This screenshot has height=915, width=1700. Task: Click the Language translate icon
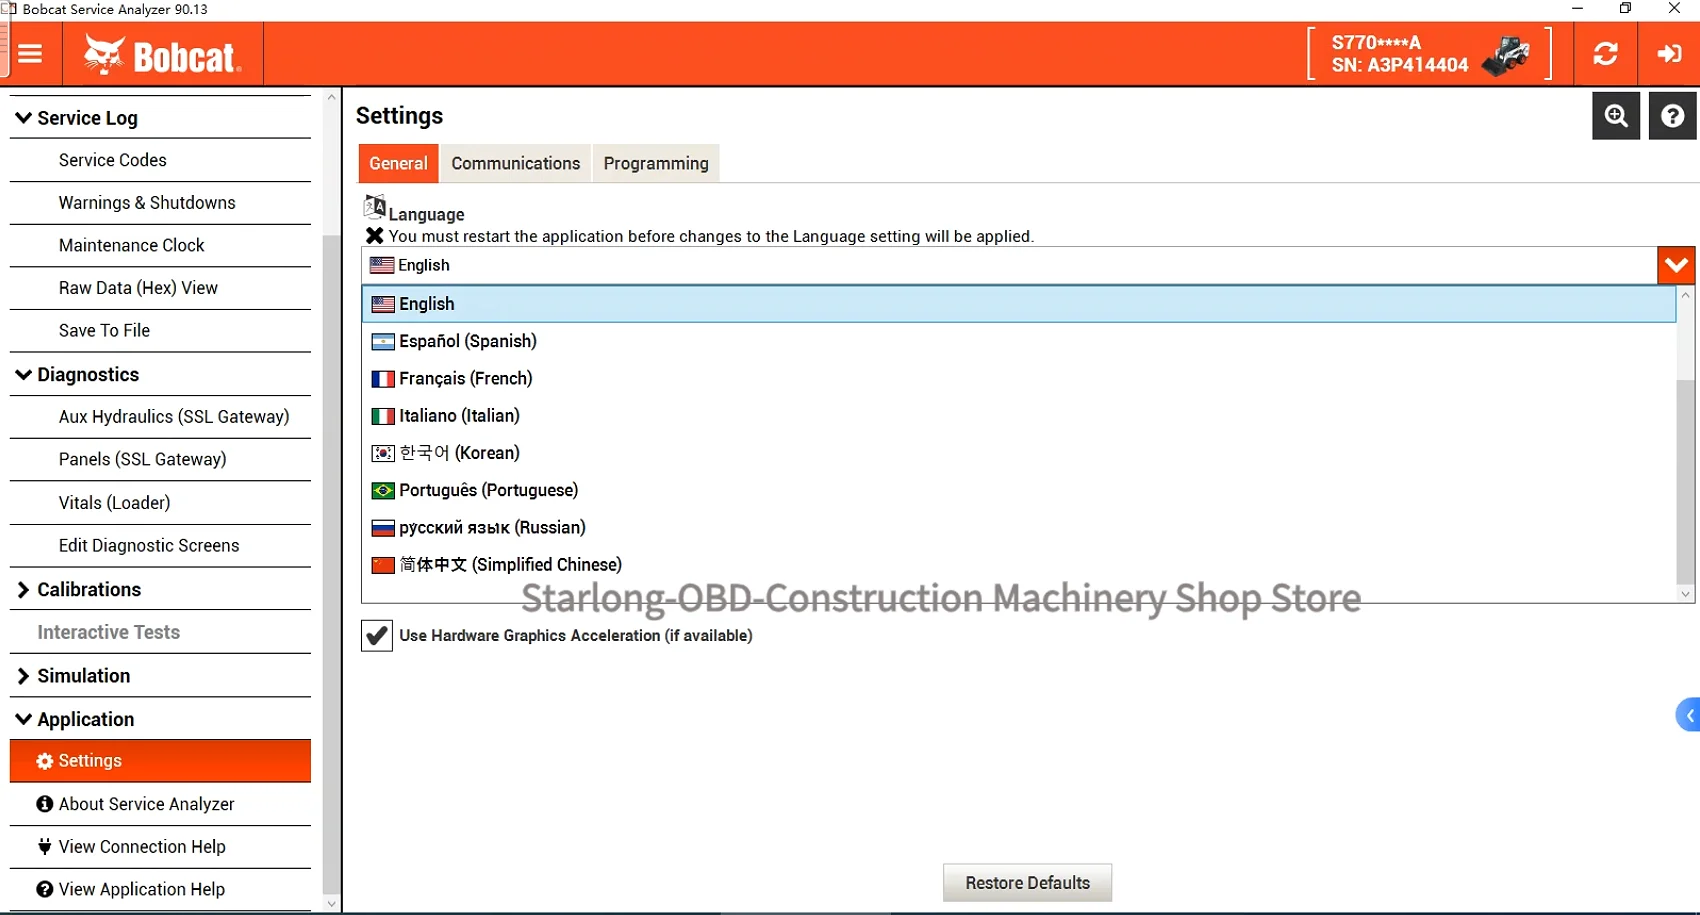point(375,207)
